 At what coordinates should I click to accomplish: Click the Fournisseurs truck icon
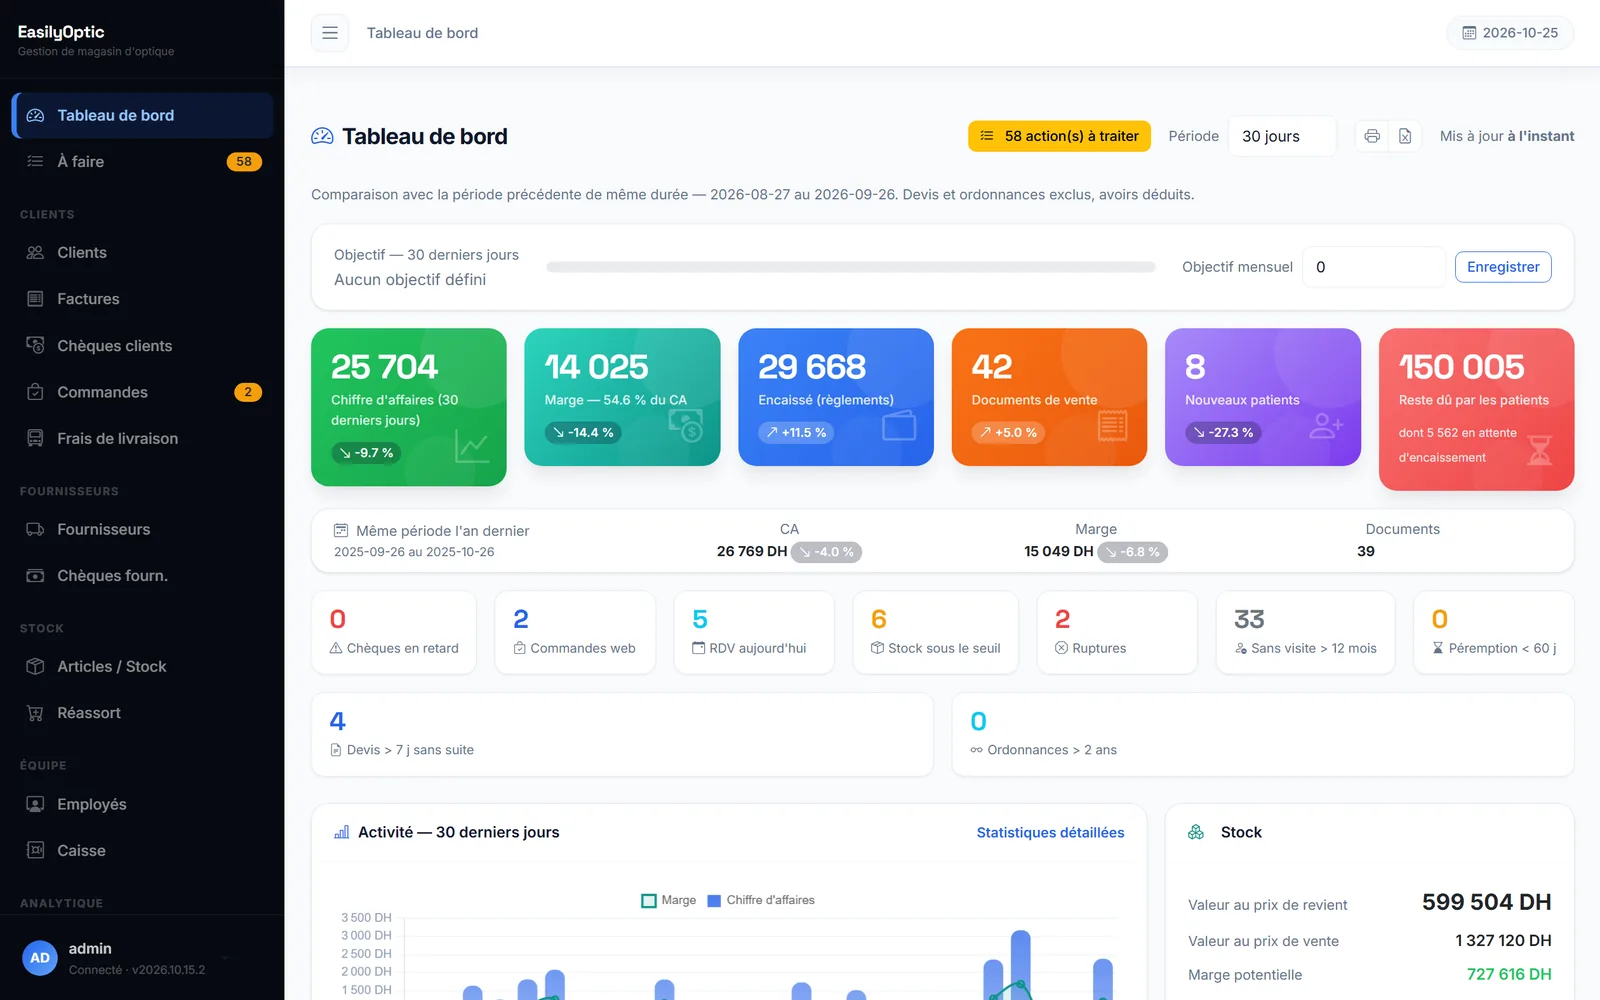(x=35, y=529)
